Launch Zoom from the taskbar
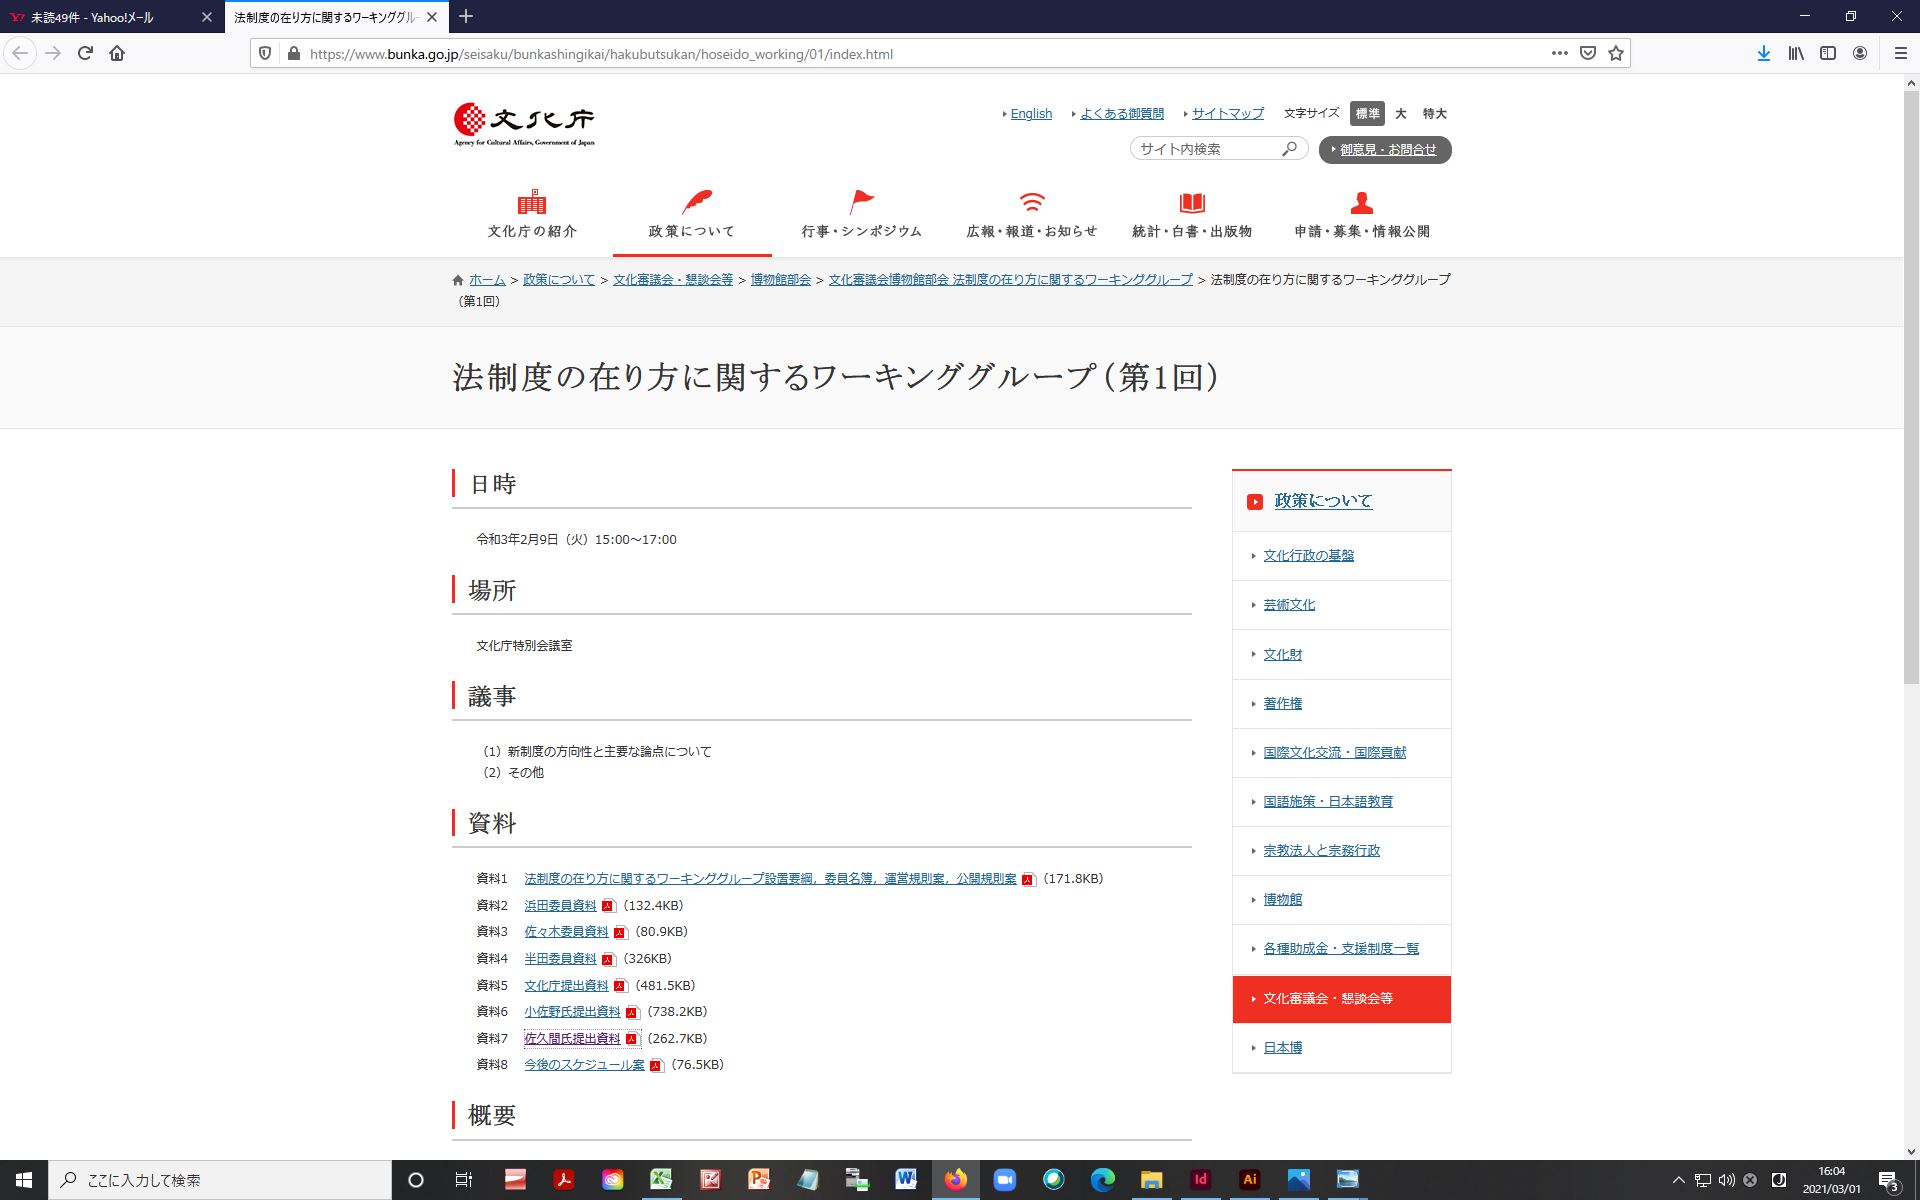 pyautogui.click(x=1004, y=1179)
